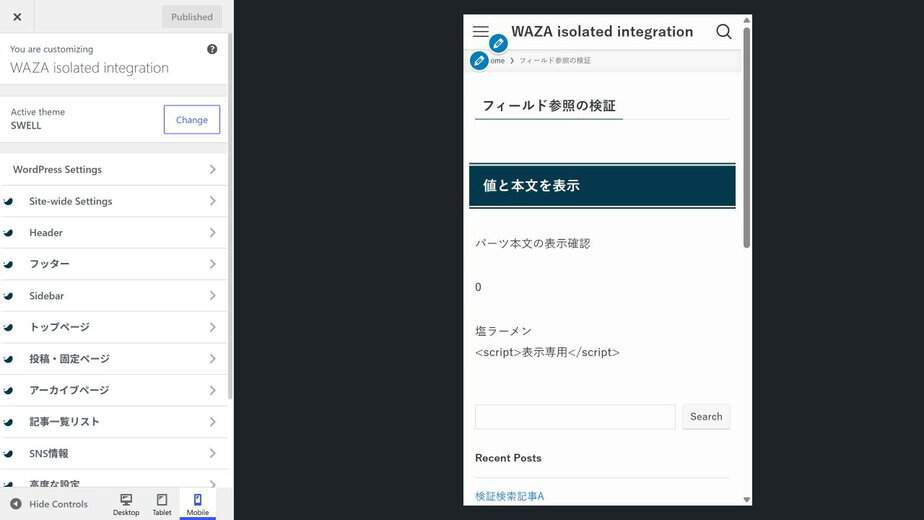
Task: Click the WAZA isolated integration preview title
Action: [602, 32]
